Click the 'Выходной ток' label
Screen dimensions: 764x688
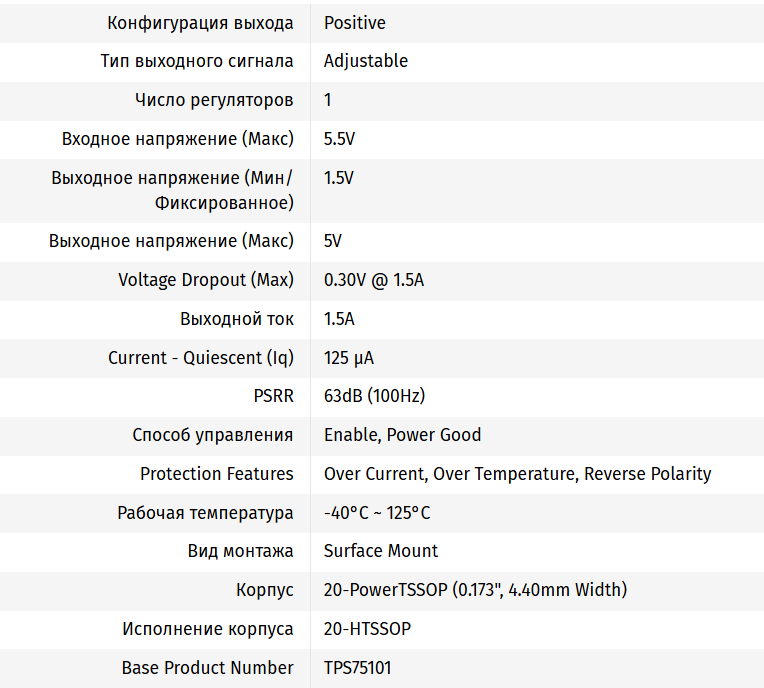coord(237,319)
